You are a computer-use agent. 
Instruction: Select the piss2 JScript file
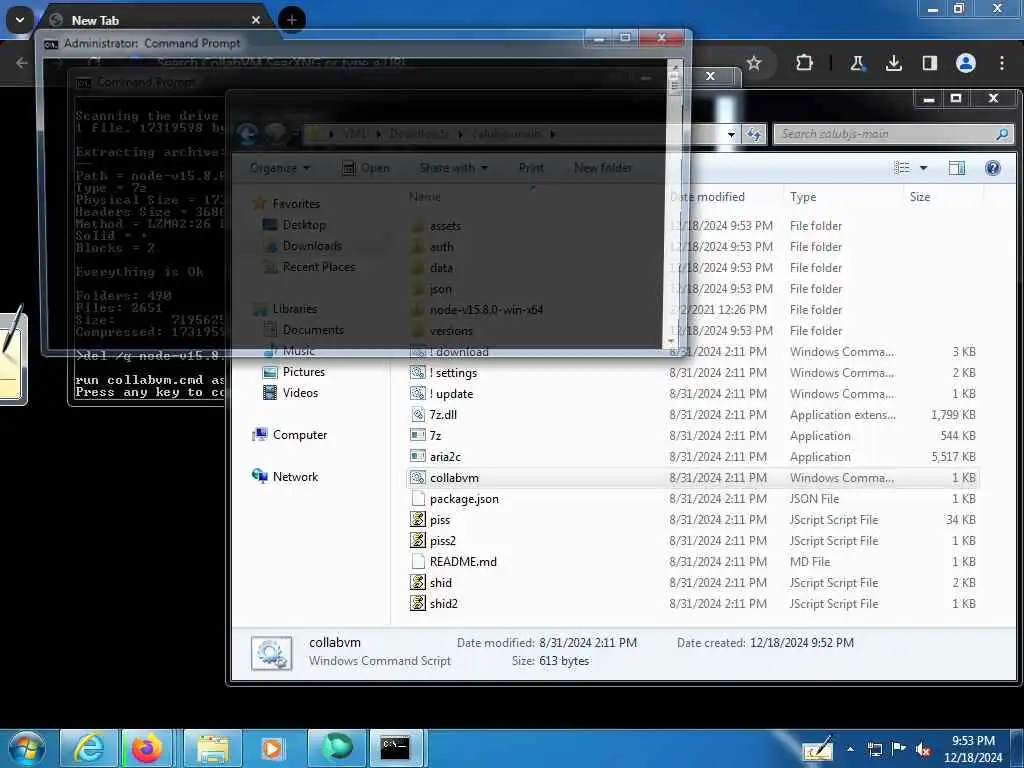(442, 541)
